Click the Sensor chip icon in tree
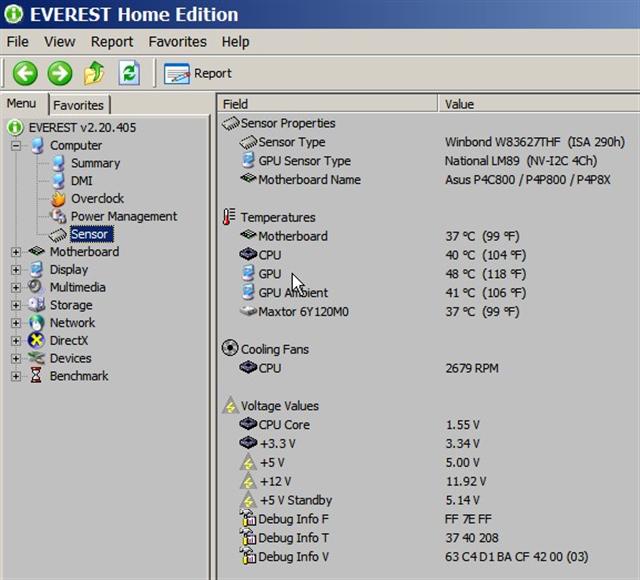This screenshot has height=580, width=640. point(58,234)
